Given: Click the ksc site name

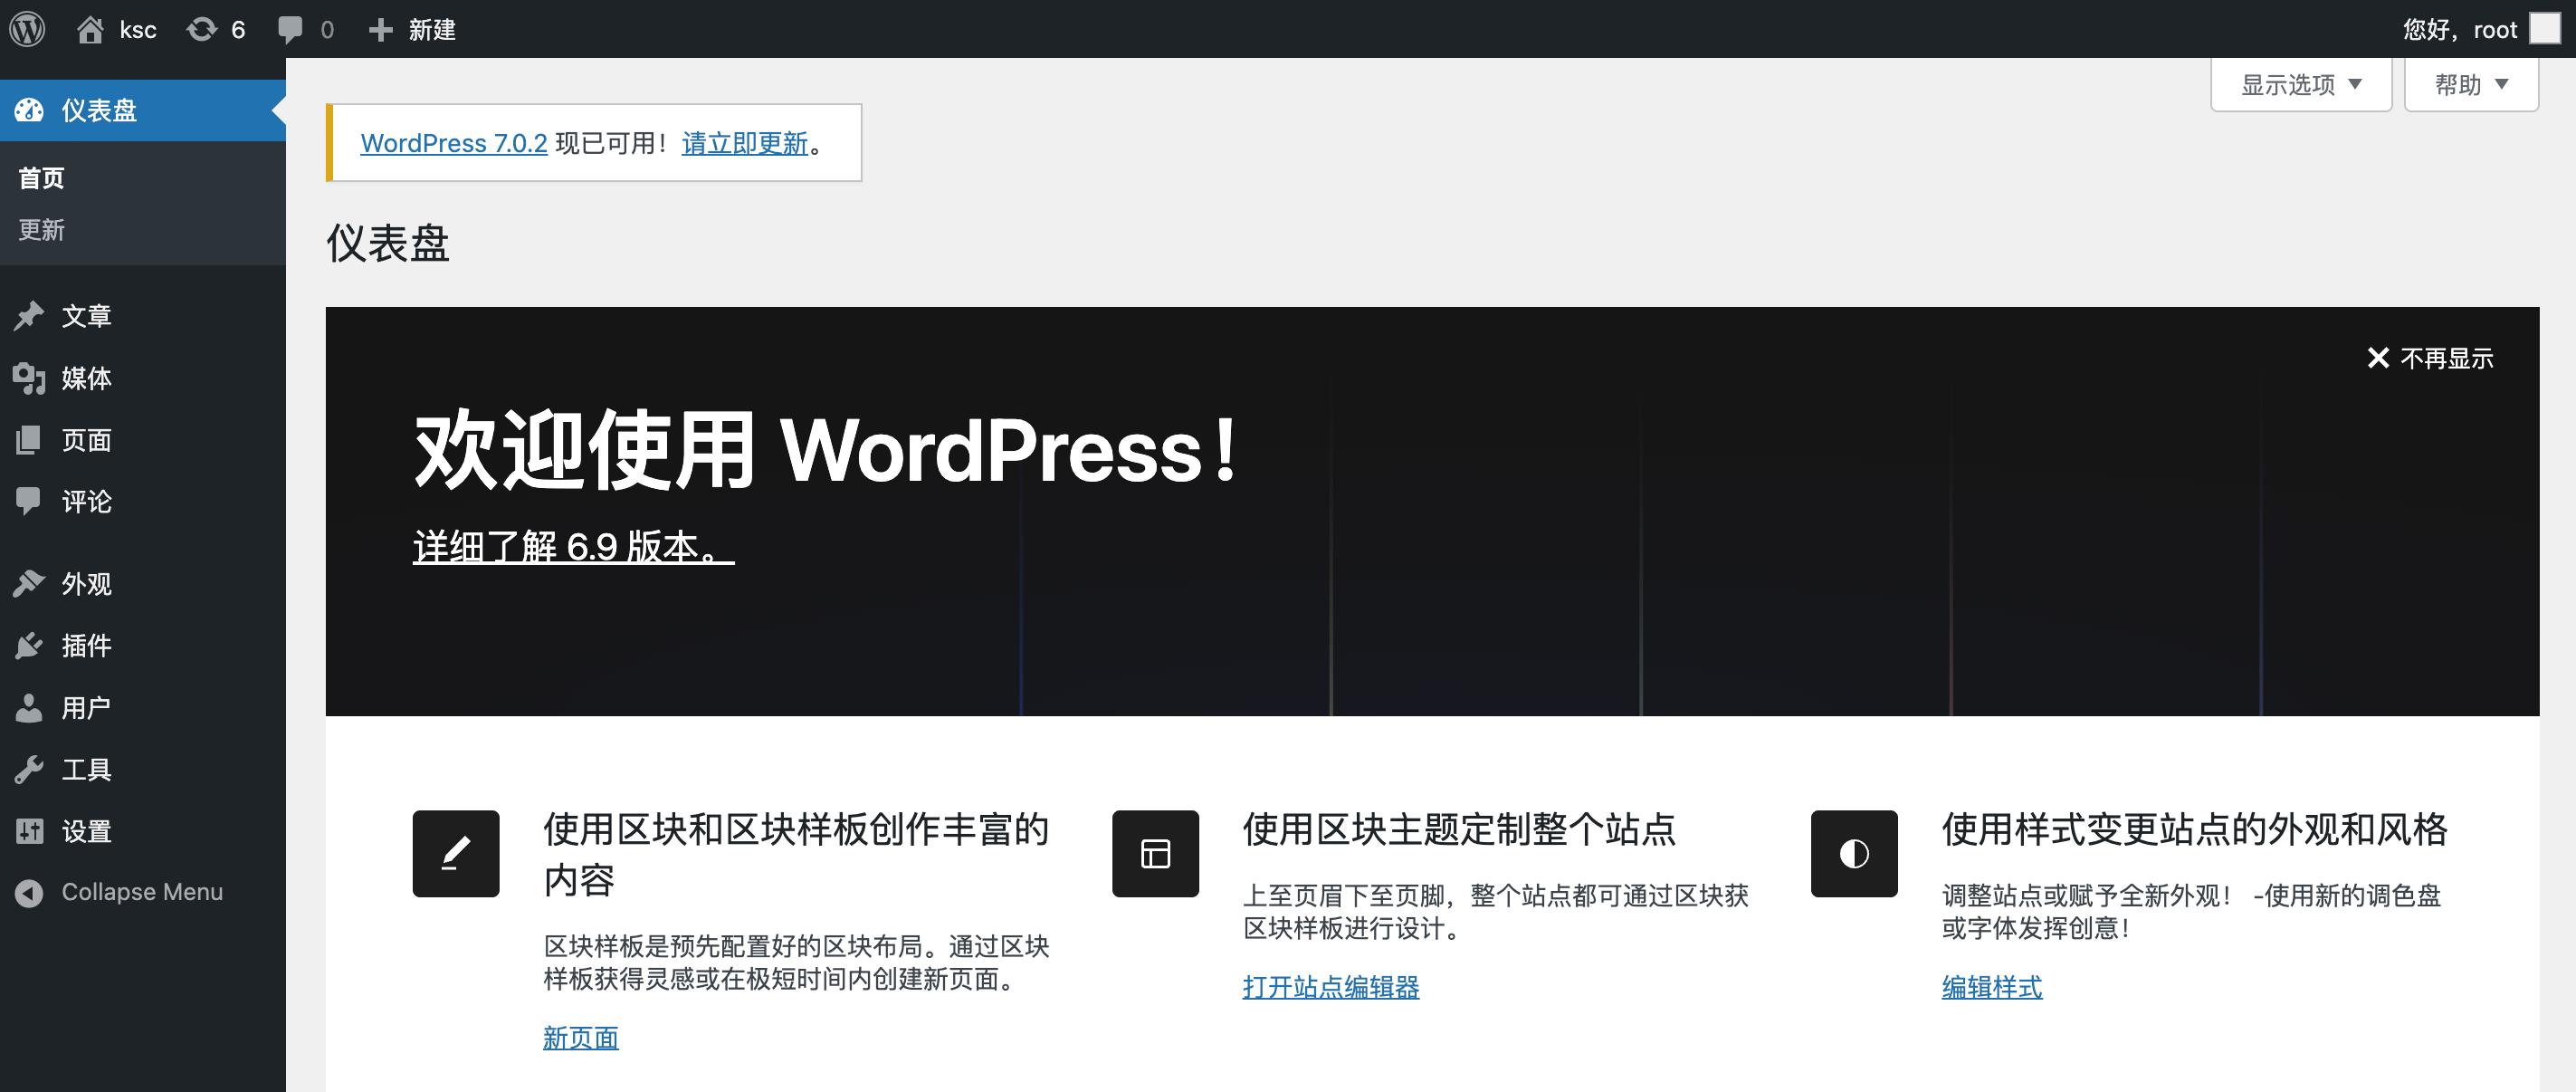Looking at the screenshot, I should pyautogui.click(x=138, y=30).
